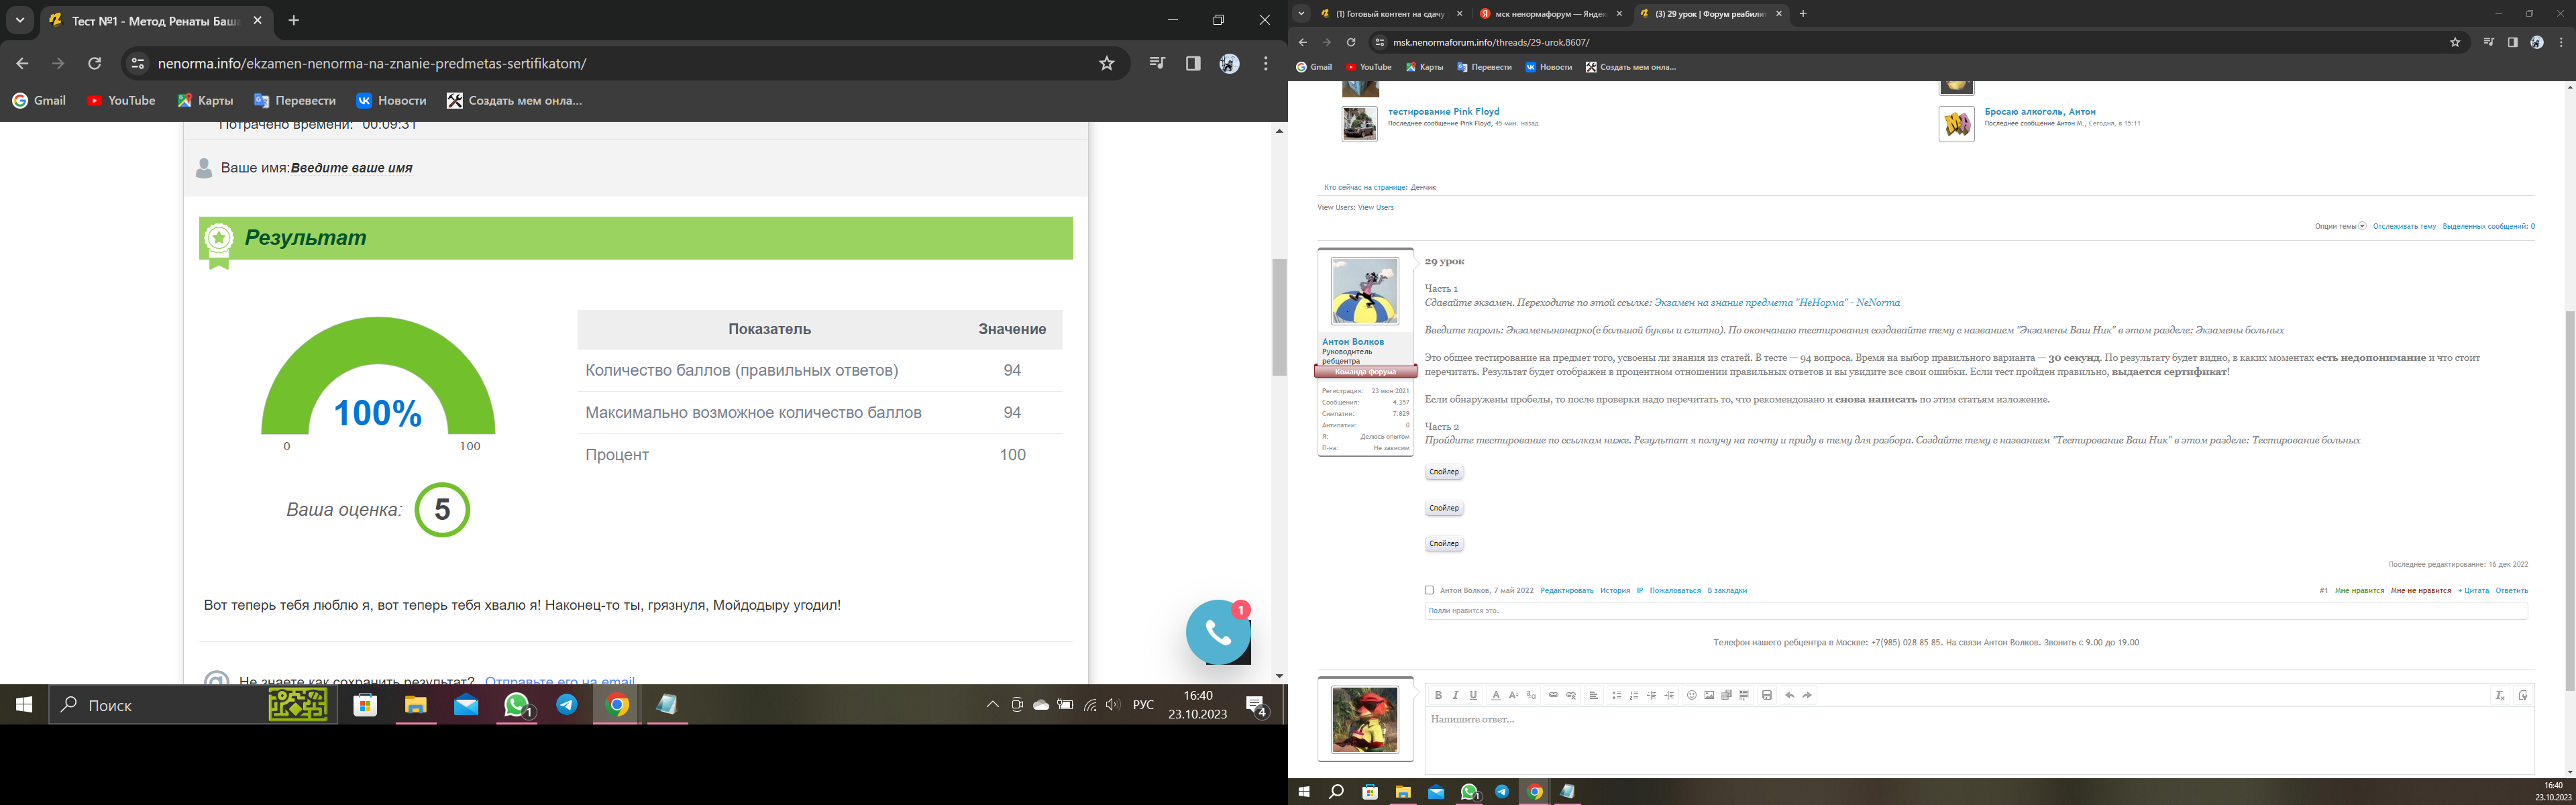This screenshot has height=805, width=2576.
Task: Select the 29 урок forum tab
Action: [x=1711, y=14]
